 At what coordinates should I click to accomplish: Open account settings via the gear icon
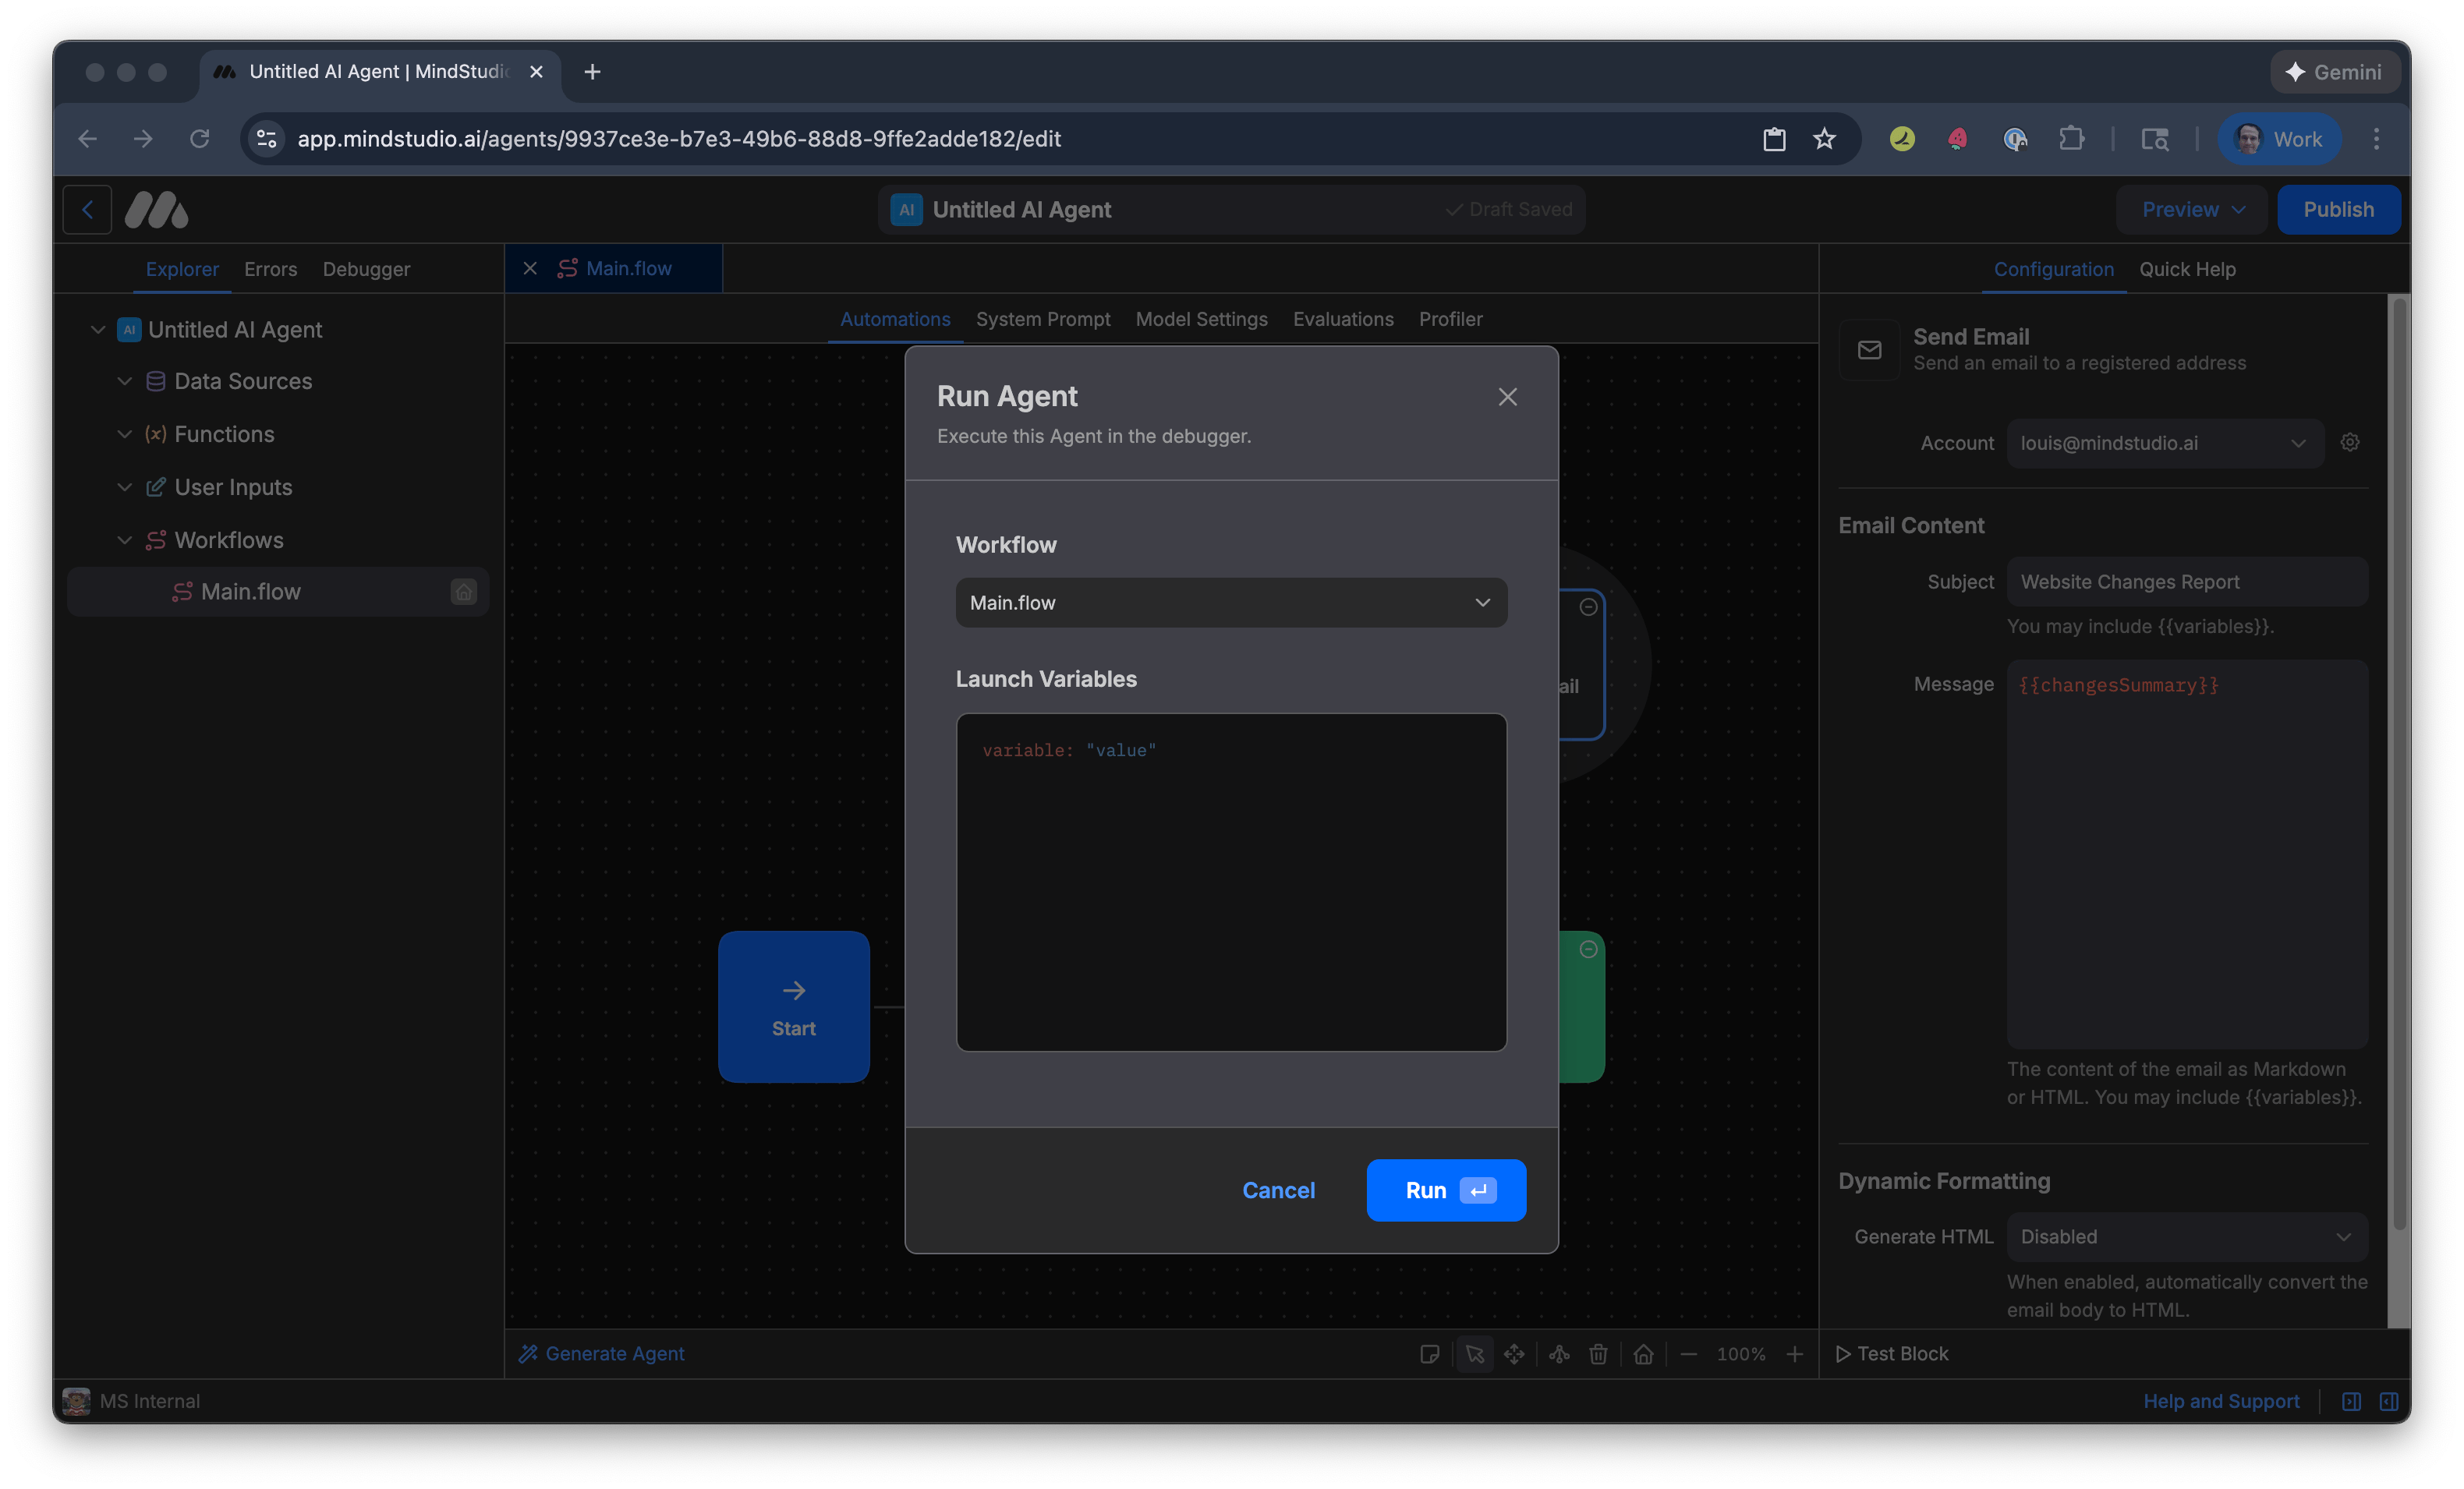click(x=2350, y=443)
